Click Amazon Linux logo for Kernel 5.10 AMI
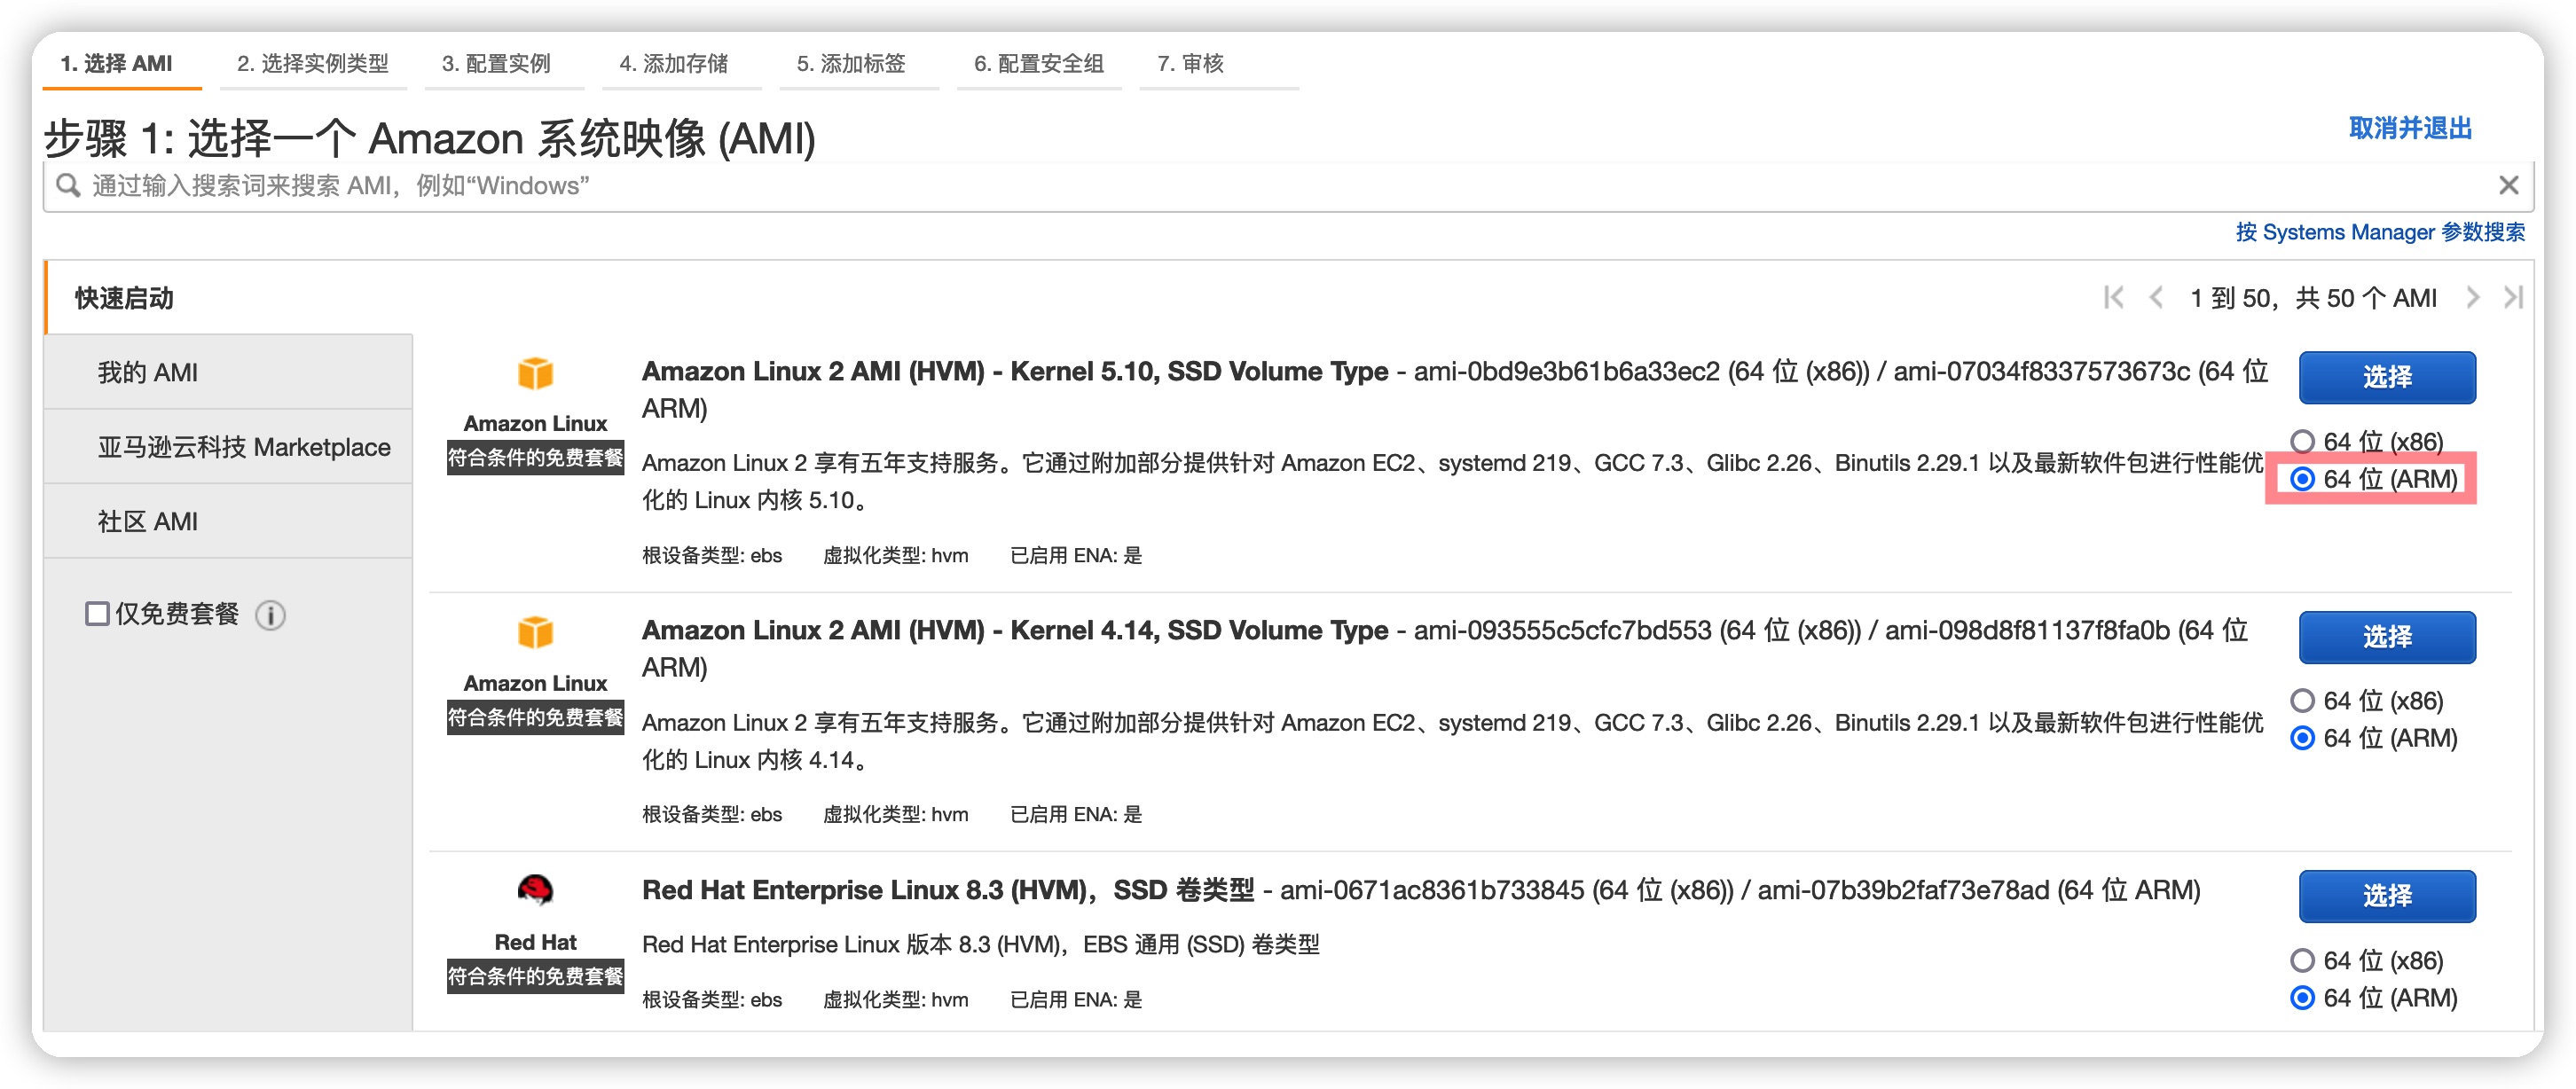The width and height of the screenshot is (2576, 1089). [535, 373]
